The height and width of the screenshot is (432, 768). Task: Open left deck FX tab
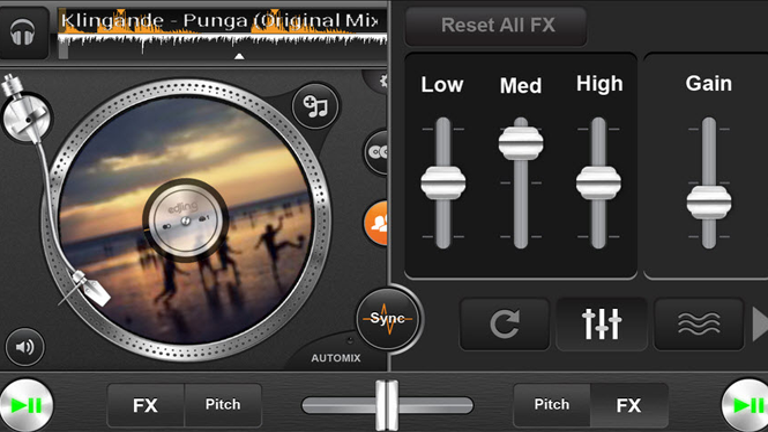[x=145, y=405]
